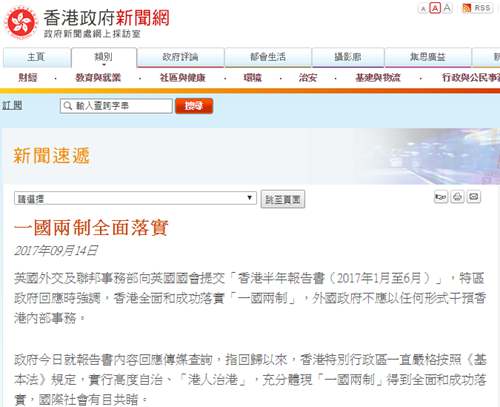Email this article via envelope icon

474,197
